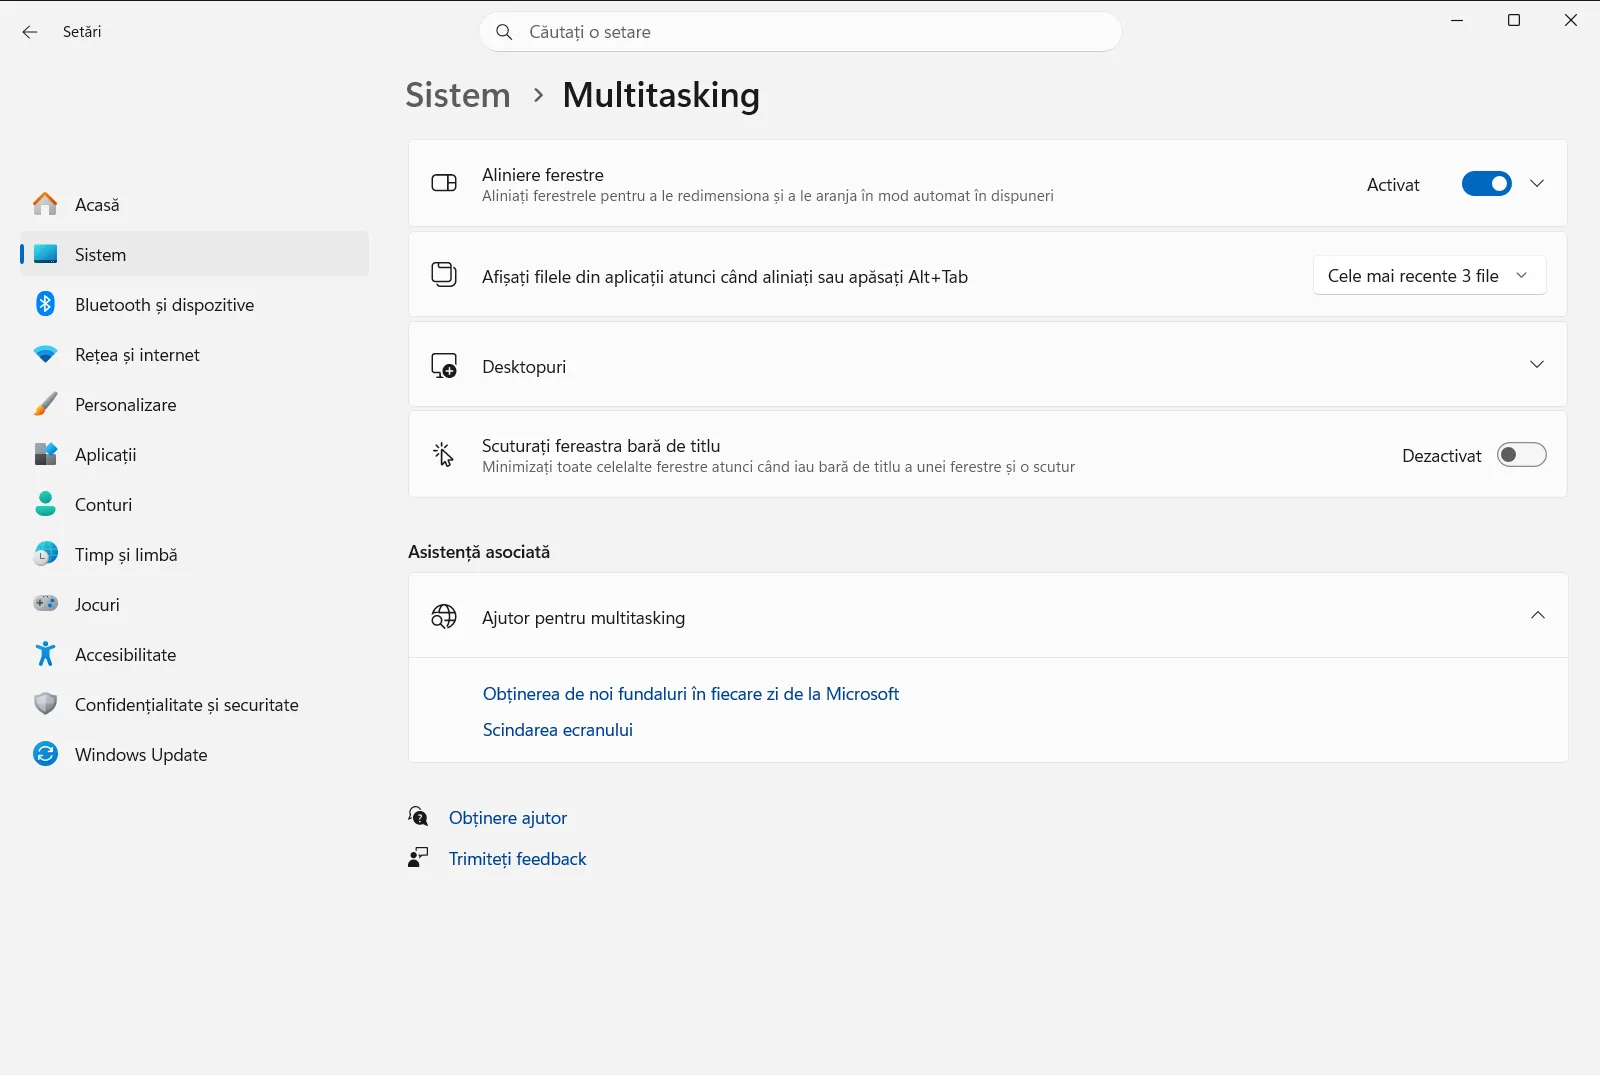Image resolution: width=1600 pixels, height=1075 pixels.
Task: Click the Desktopuri icon
Action: pyautogui.click(x=444, y=366)
